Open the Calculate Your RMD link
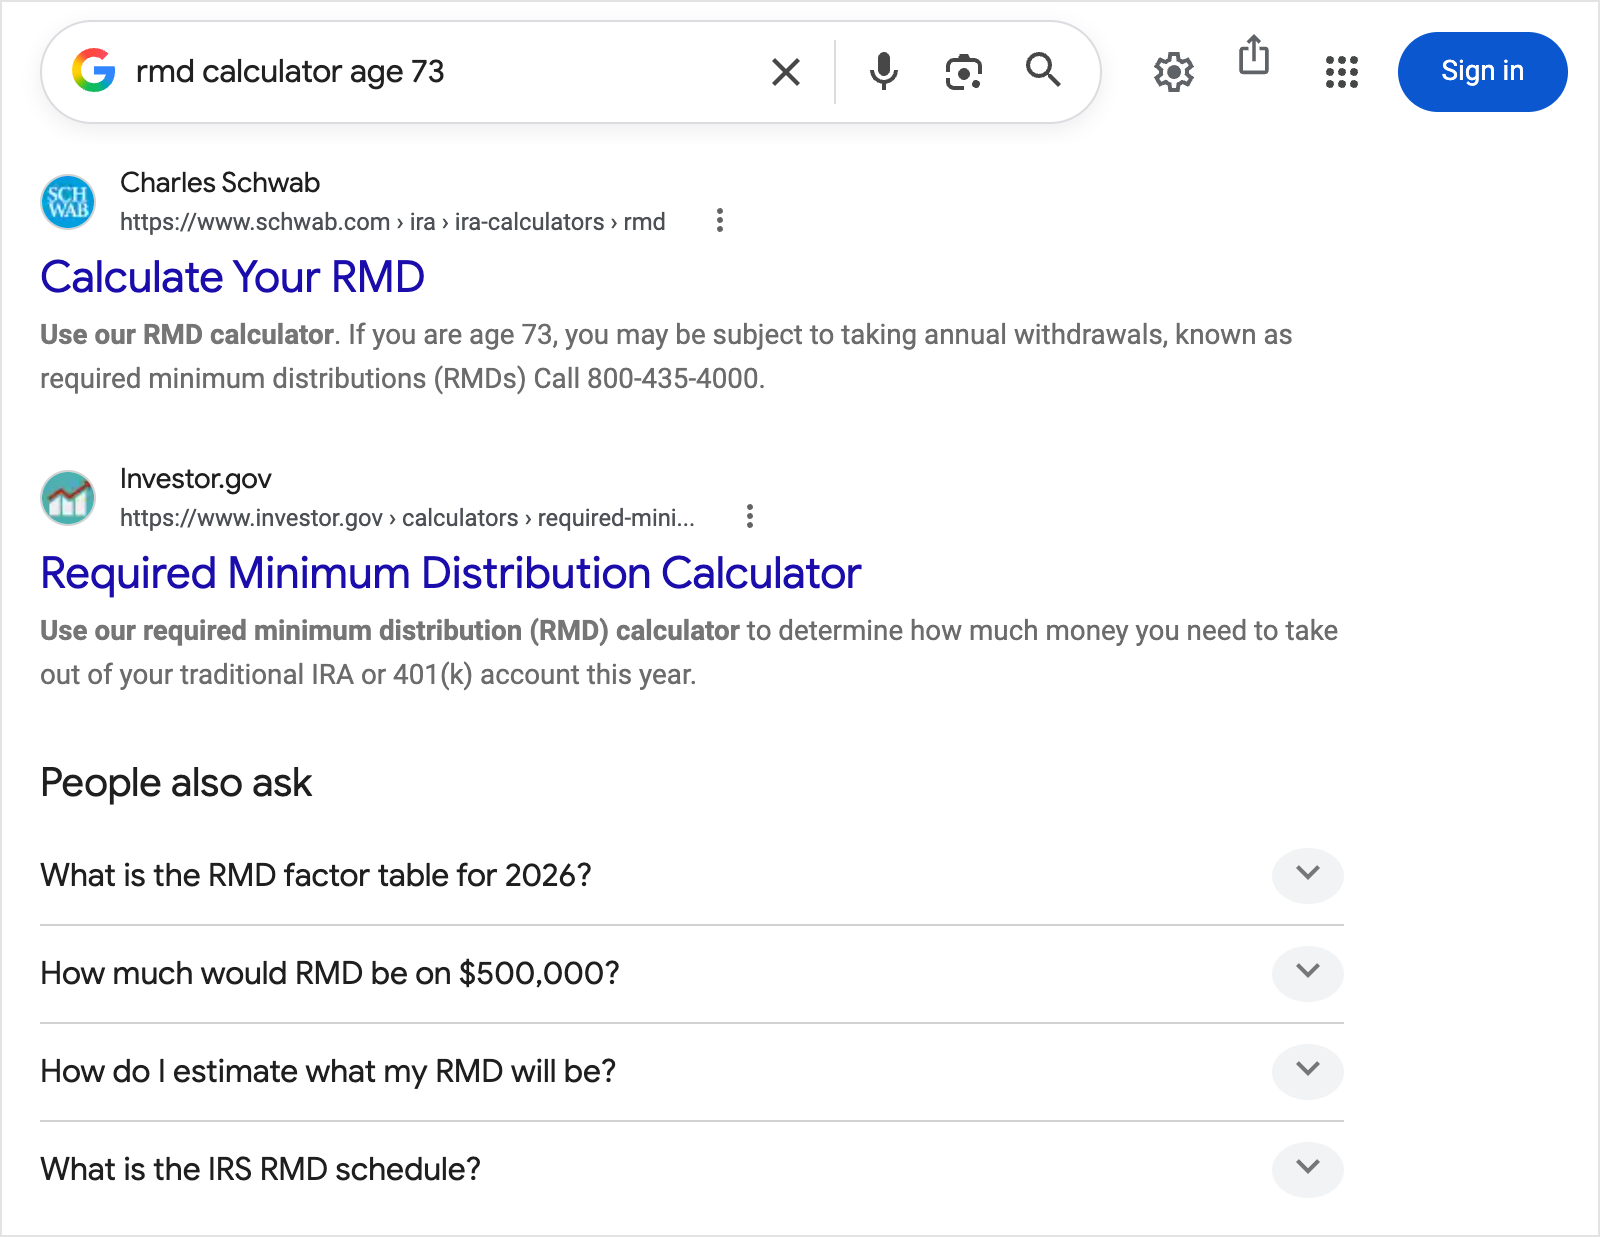The width and height of the screenshot is (1600, 1237). pyautogui.click(x=232, y=277)
